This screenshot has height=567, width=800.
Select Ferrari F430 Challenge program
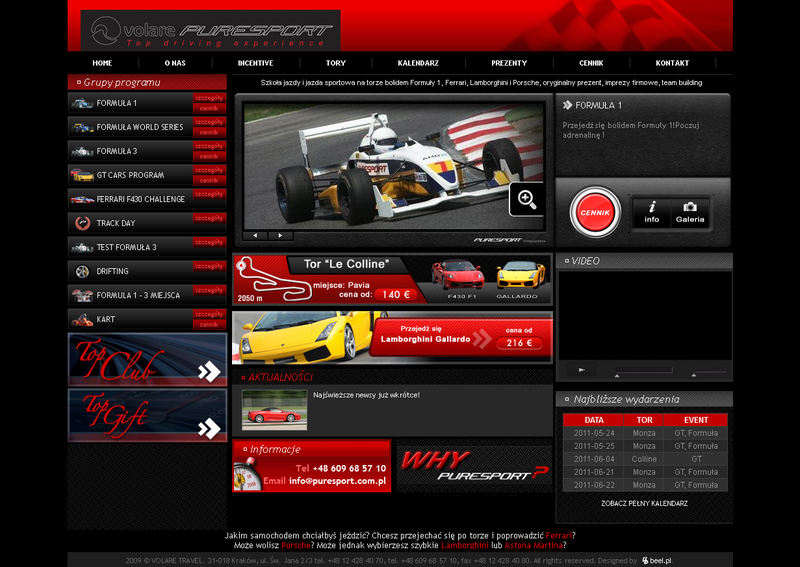(140, 199)
